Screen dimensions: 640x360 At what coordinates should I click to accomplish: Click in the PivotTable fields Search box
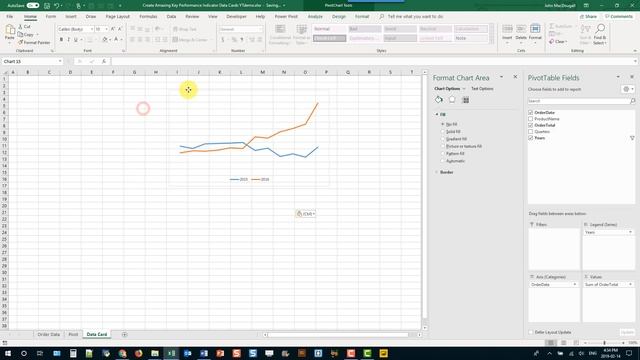[x=581, y=101]
